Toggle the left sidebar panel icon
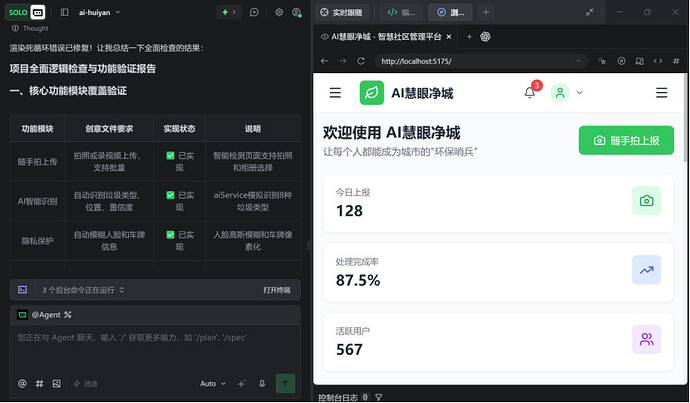 (x=65, y=12)
